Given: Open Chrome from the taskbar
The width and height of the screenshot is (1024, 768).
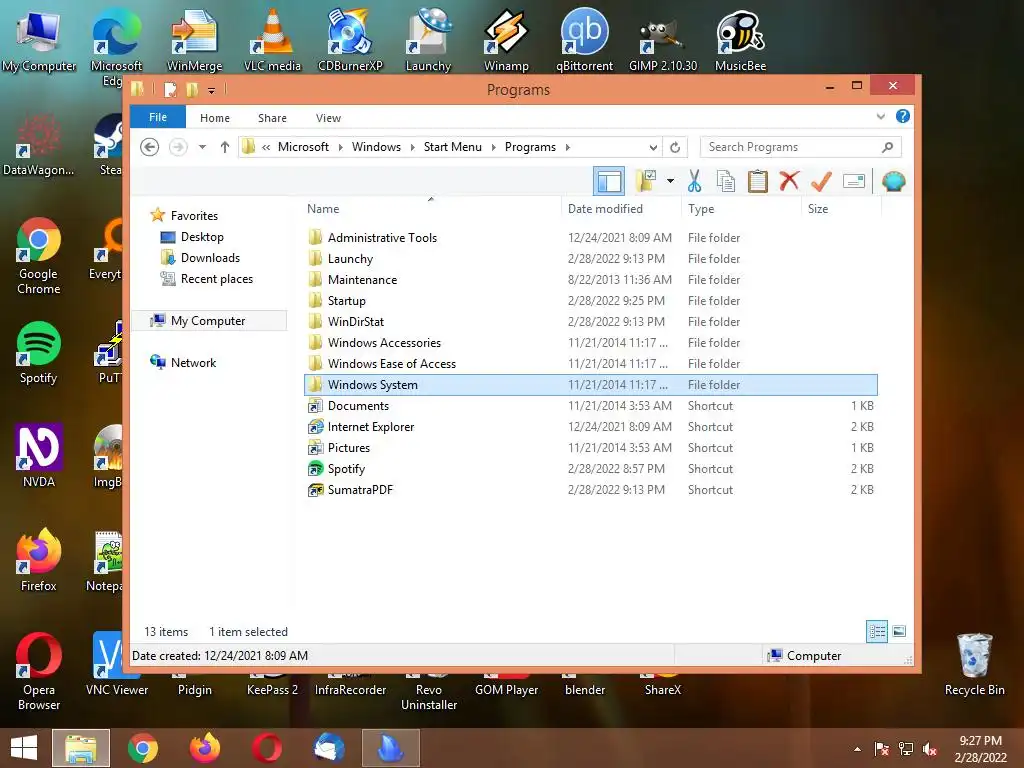Looking at the screenshot, I should click(x=142, y=748).
